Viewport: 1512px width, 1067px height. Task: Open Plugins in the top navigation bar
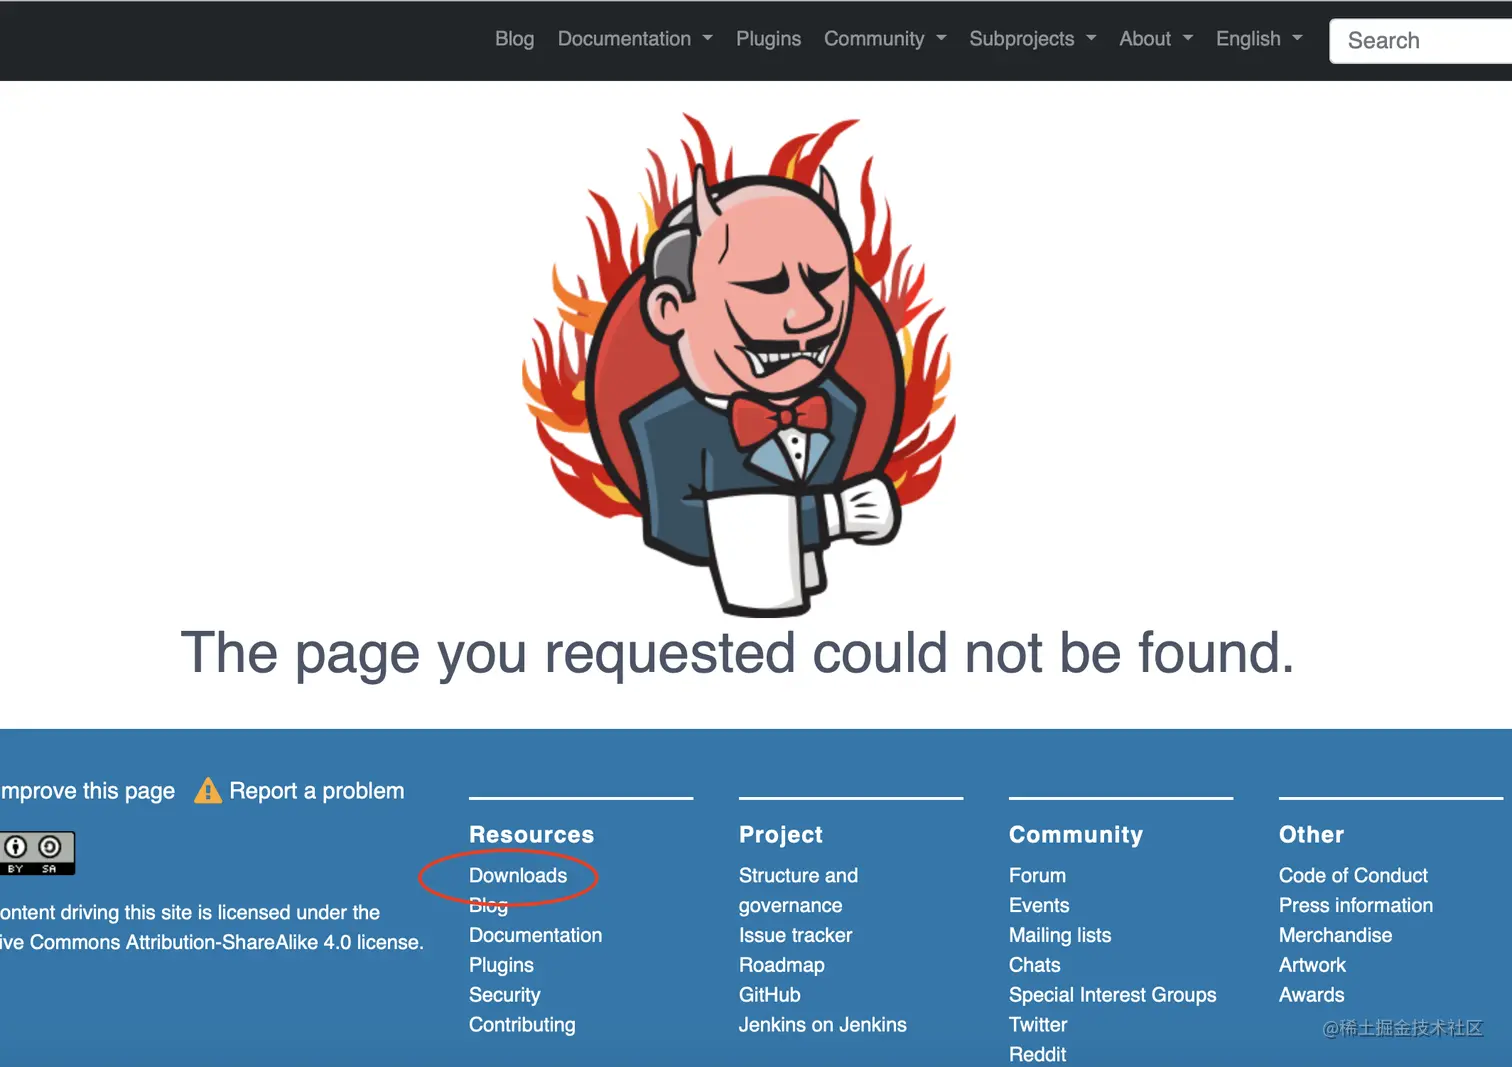(x=768, y=39)
